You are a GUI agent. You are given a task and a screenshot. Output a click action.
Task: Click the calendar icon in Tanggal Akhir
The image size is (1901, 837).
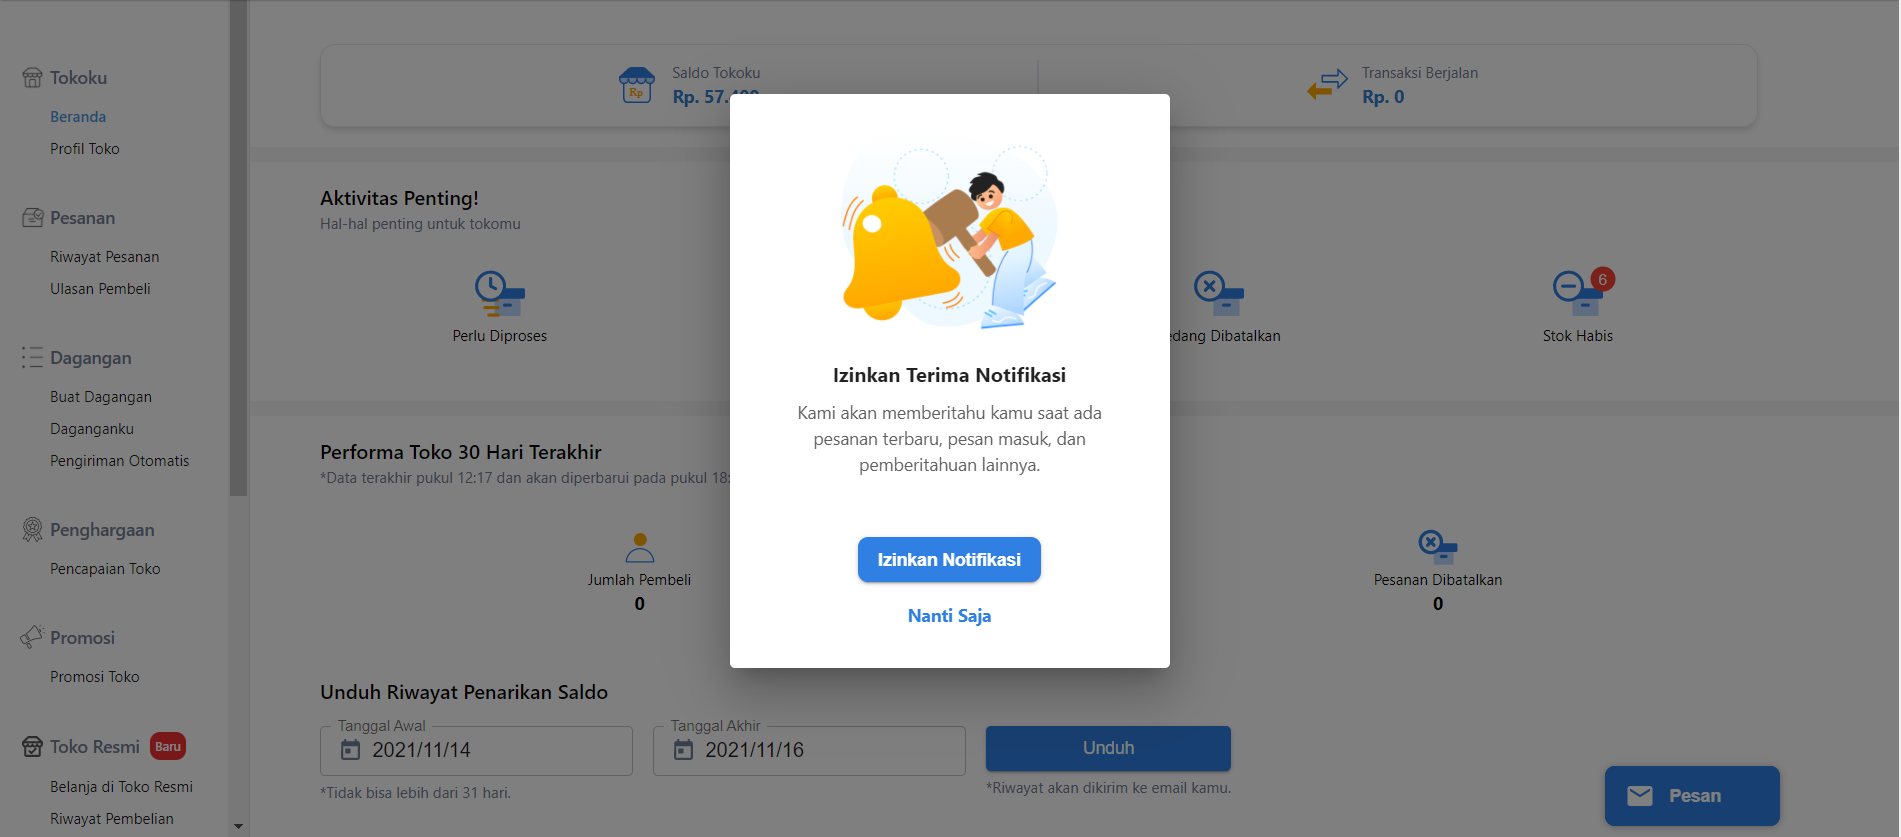(x=683, y=750)
